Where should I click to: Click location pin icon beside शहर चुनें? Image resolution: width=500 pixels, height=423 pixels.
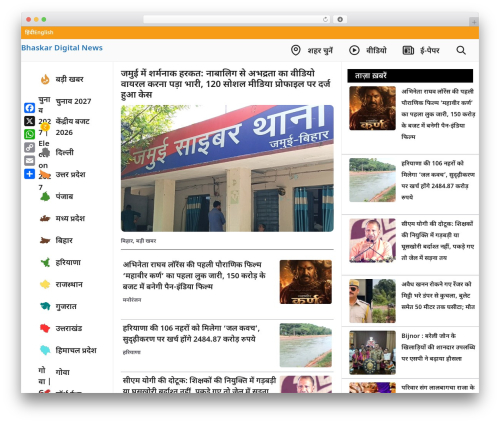pos(296,50)
